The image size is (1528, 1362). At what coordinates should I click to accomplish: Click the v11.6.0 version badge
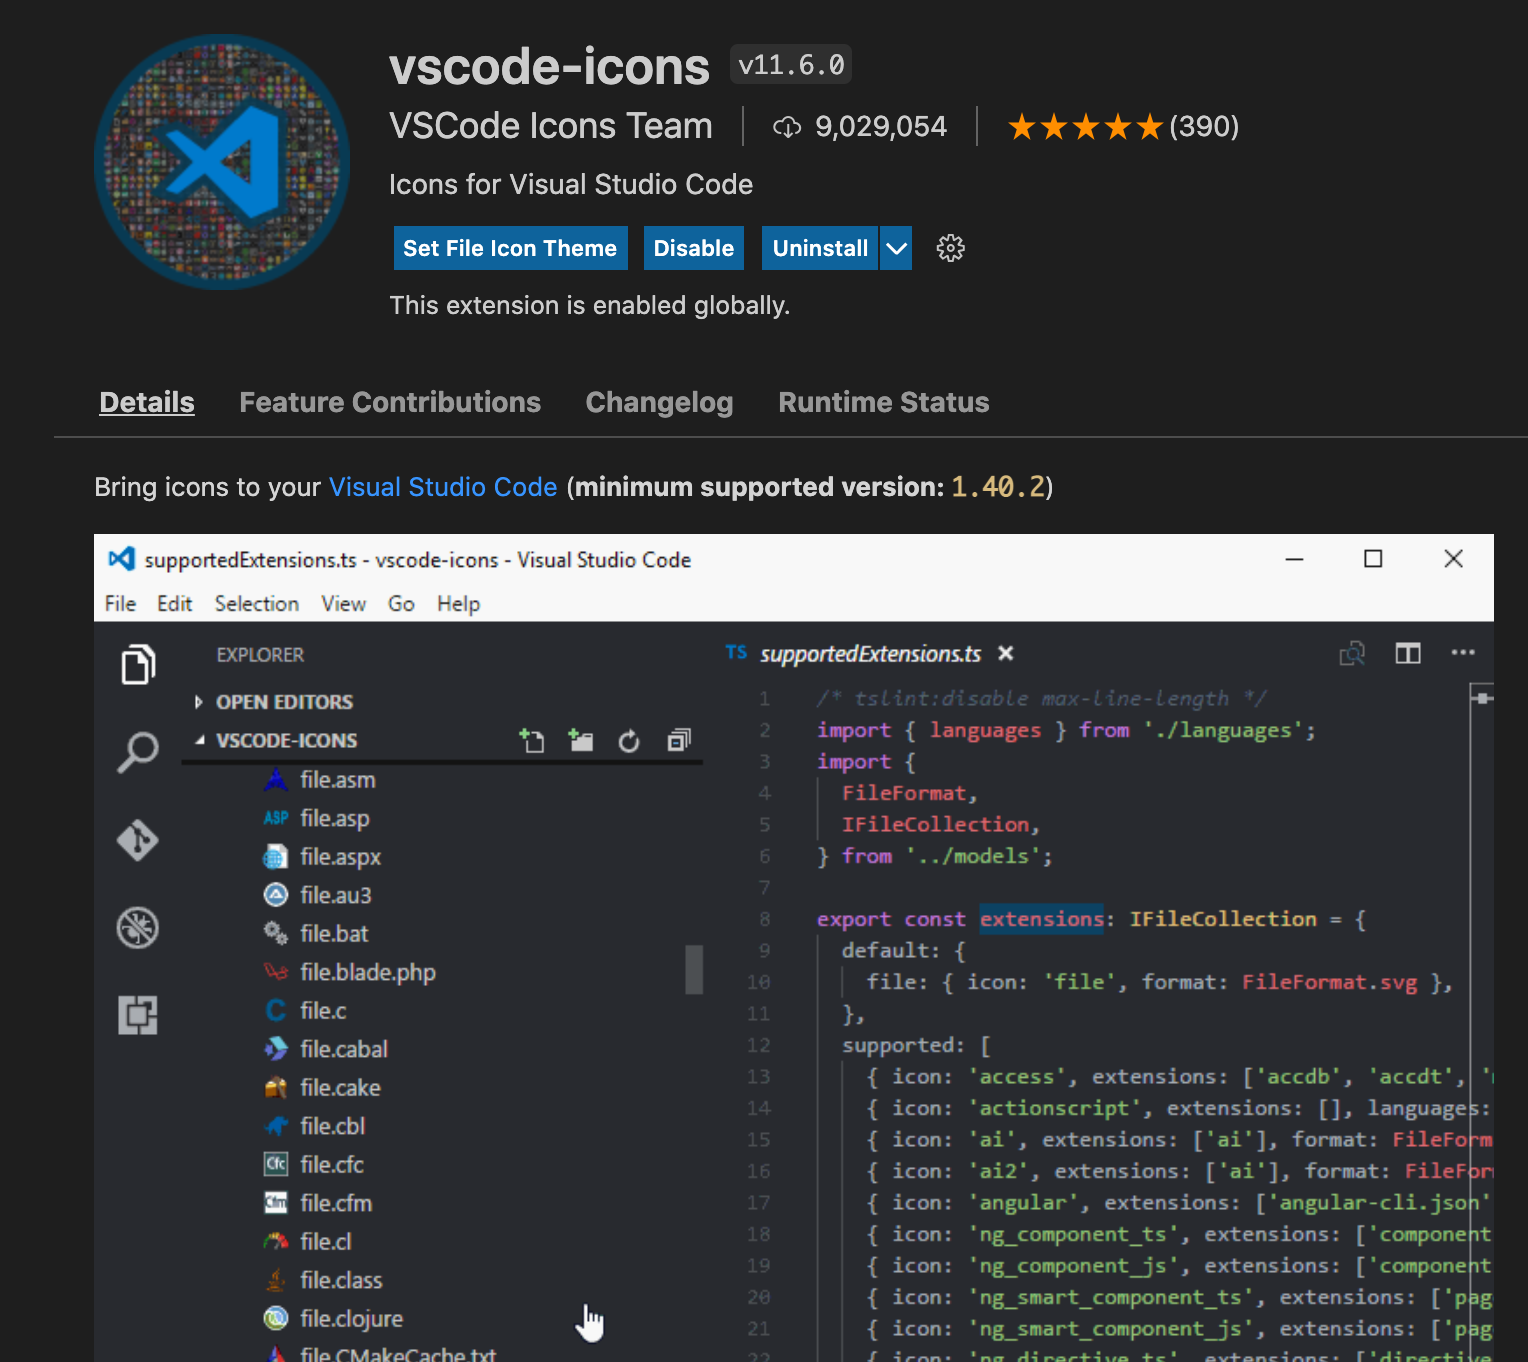point(791,65)
